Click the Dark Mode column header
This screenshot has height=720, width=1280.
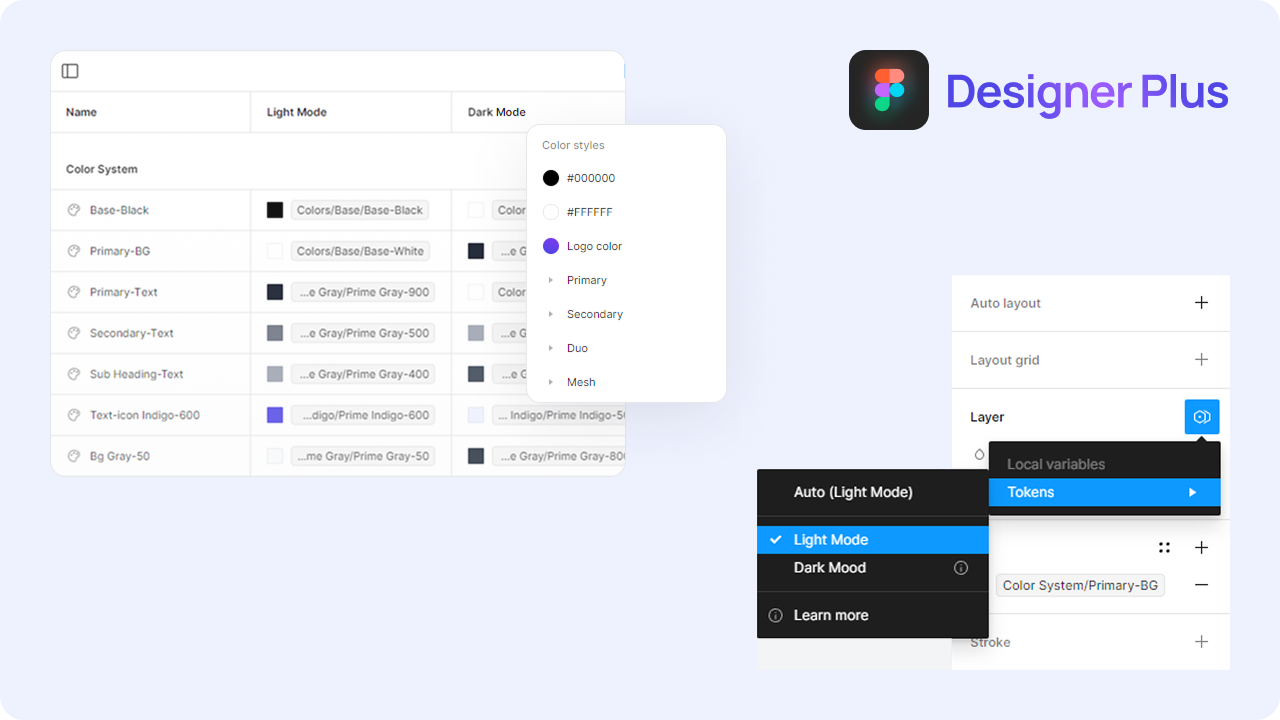(496, 112)
